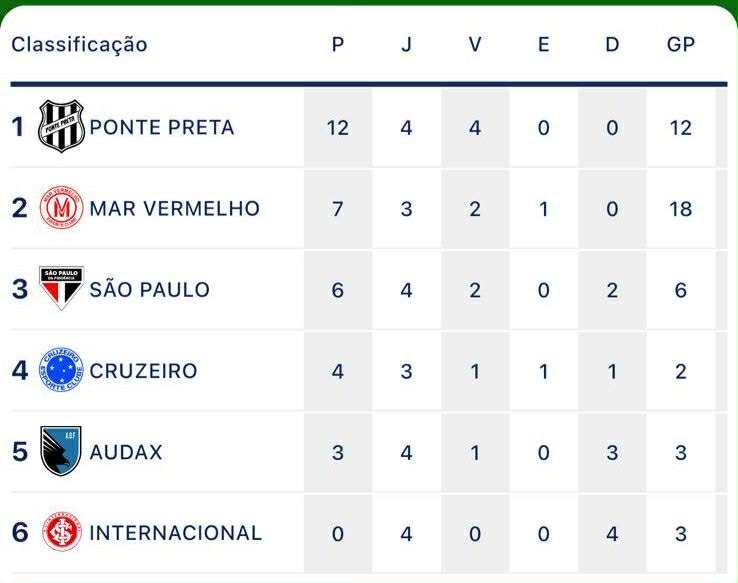Click the Ponte Preta club crest
Viewport: 738px width, 583px height.
pos(61,127)
